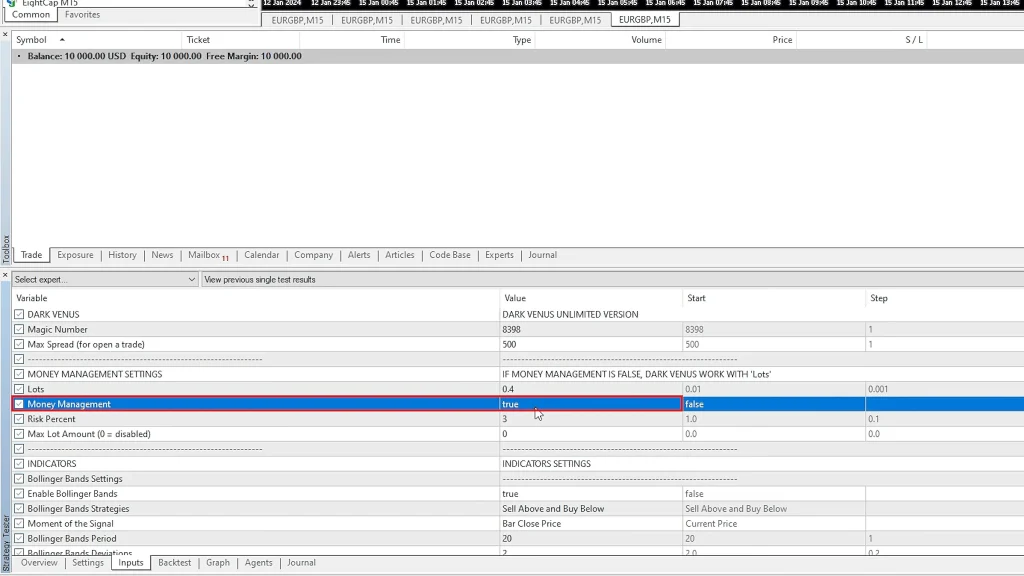
Task: Open the Mailbox tab in Toolbox
Action: coord(205,255)
